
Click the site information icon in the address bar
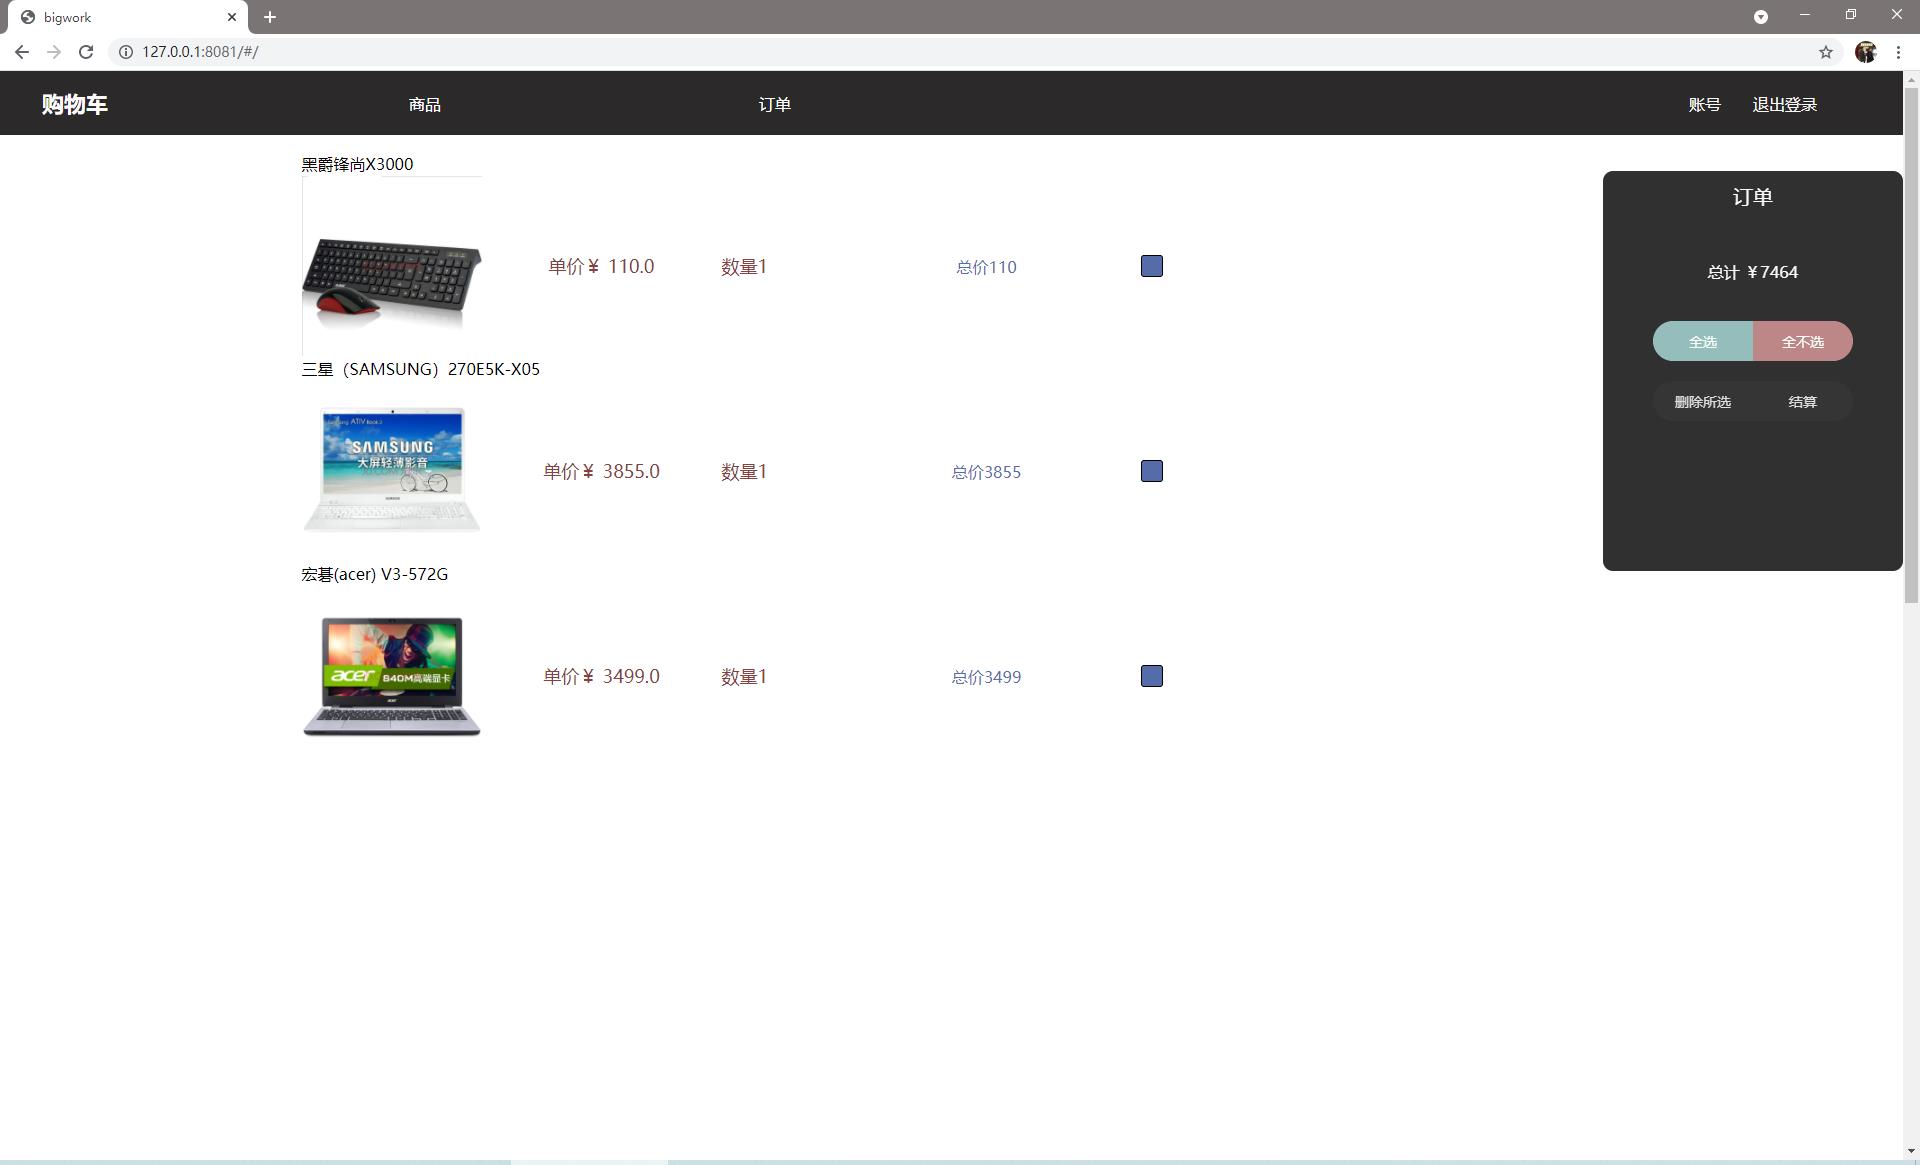coord(126,52)
